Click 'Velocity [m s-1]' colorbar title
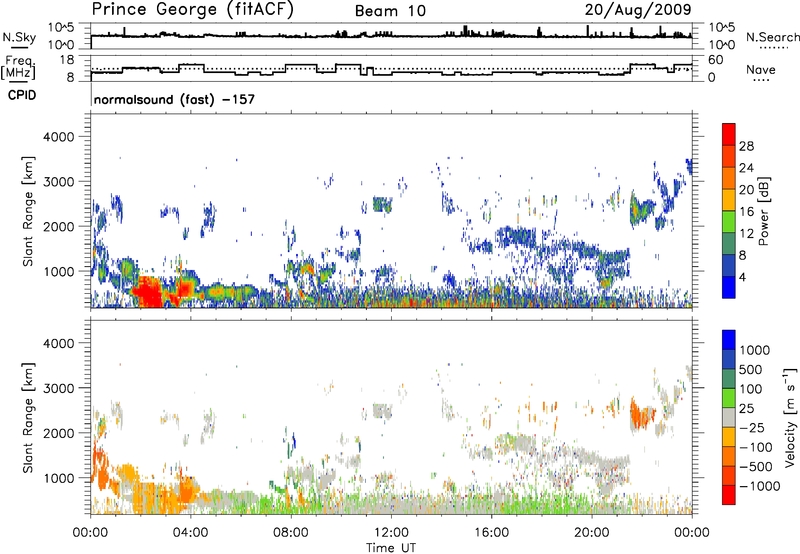800x554 pixels. click(790, 417)
